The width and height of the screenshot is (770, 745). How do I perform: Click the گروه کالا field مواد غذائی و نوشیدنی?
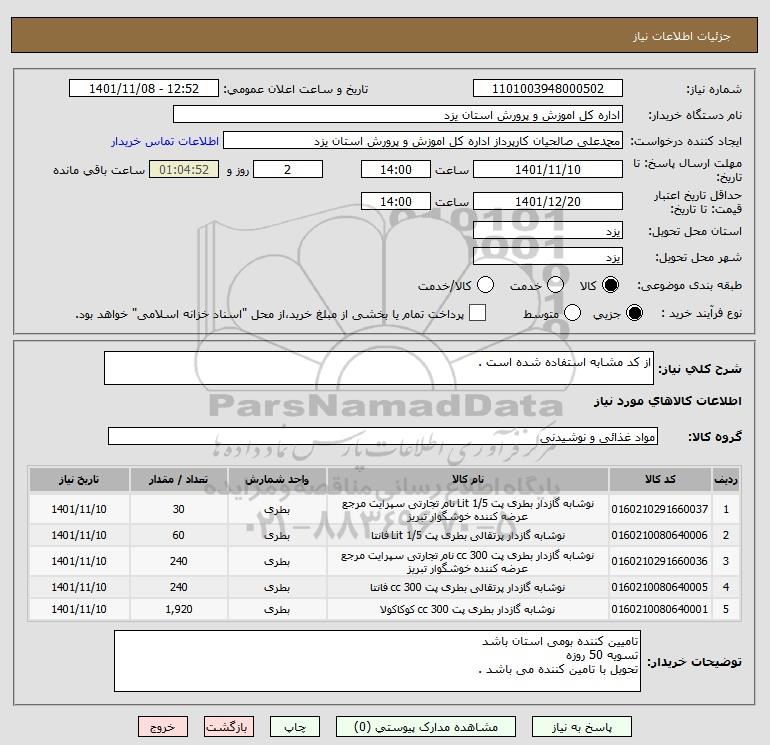[383, 436]
